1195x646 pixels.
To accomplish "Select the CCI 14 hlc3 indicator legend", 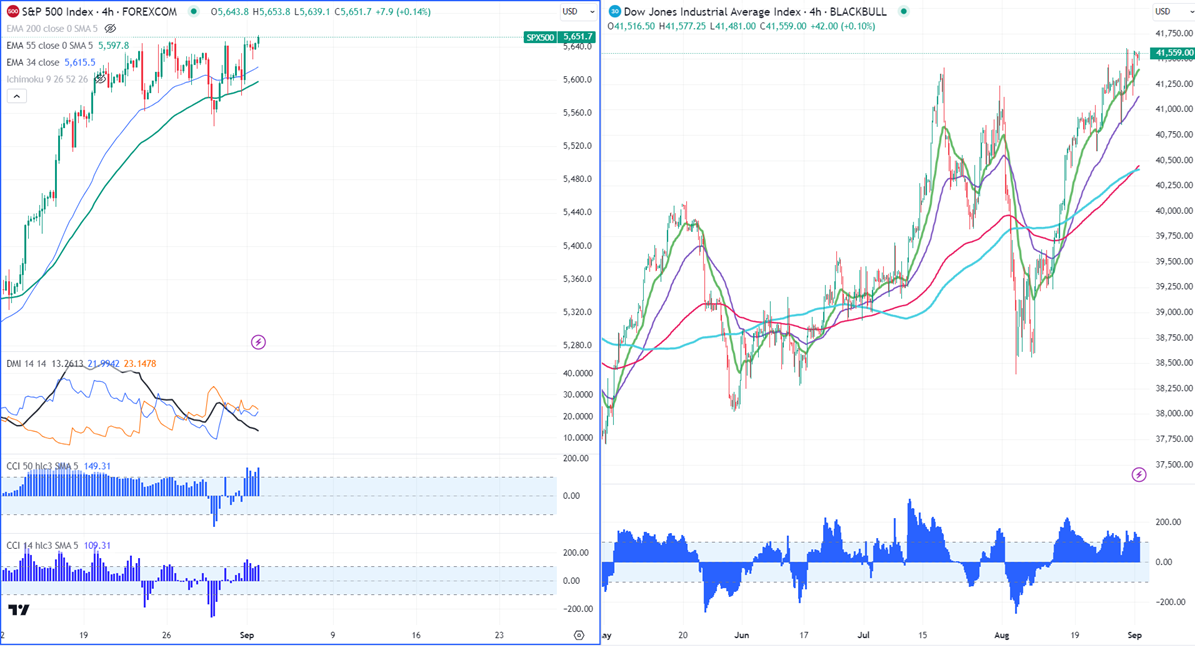I will tap(42, 545).
